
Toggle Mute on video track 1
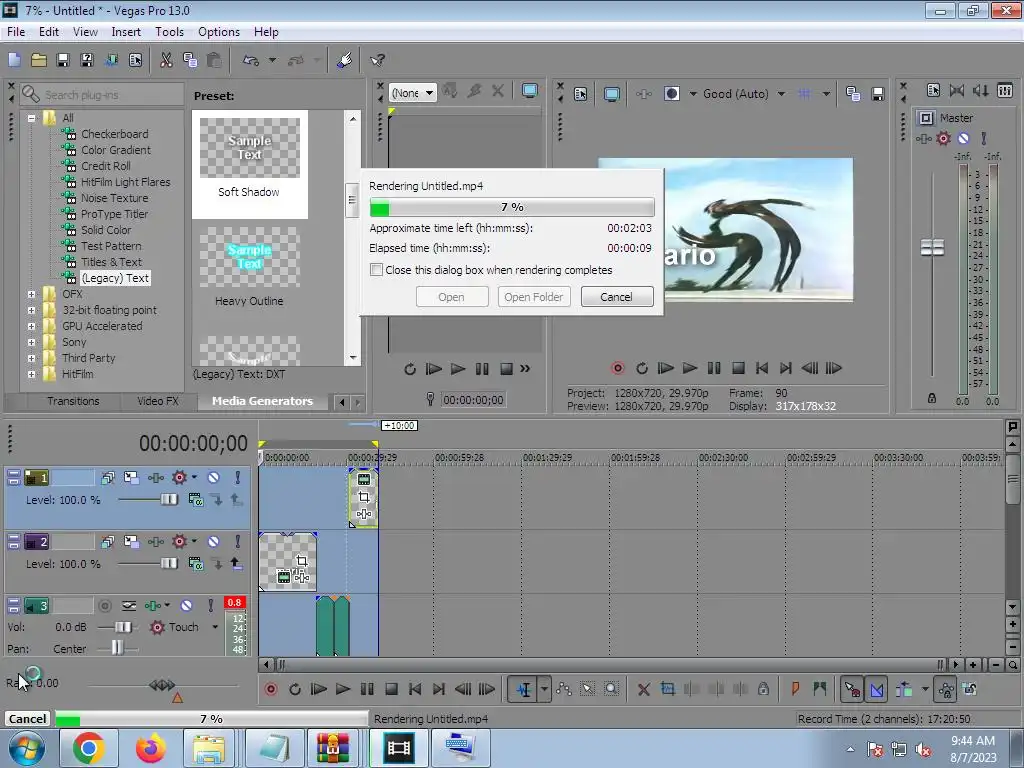(x=213, y=477)
